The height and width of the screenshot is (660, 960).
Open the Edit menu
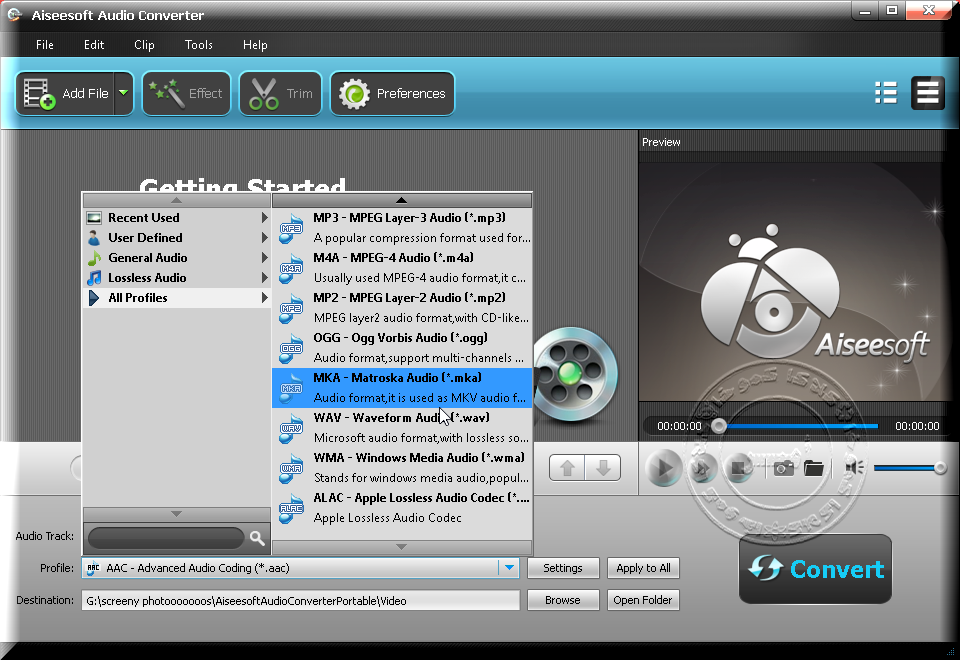94,45
